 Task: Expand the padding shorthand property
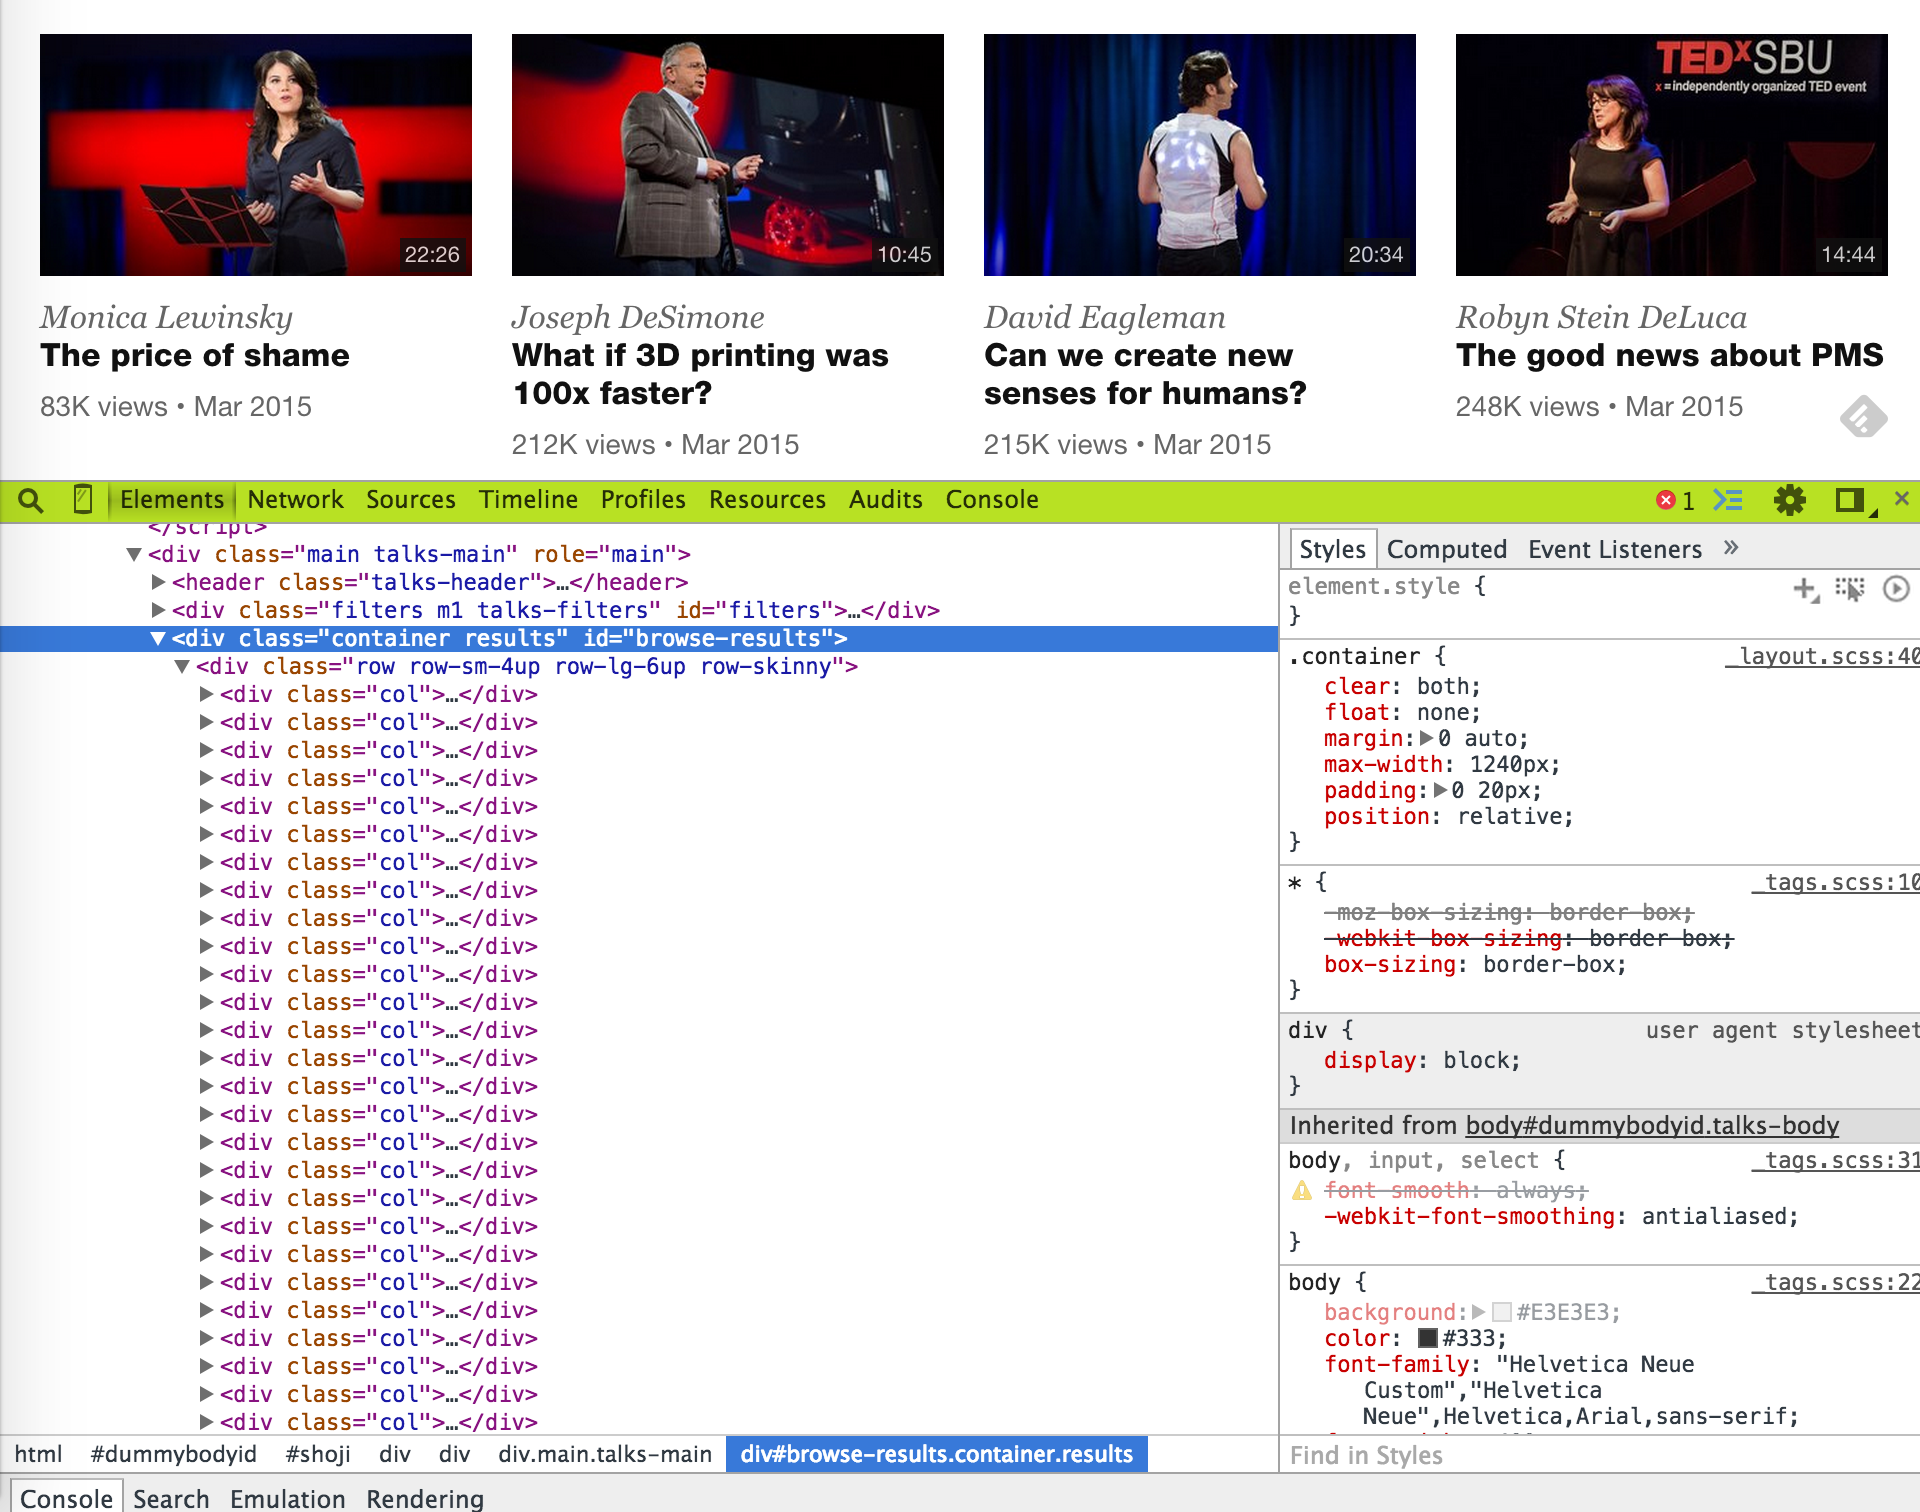(1440, 790)
